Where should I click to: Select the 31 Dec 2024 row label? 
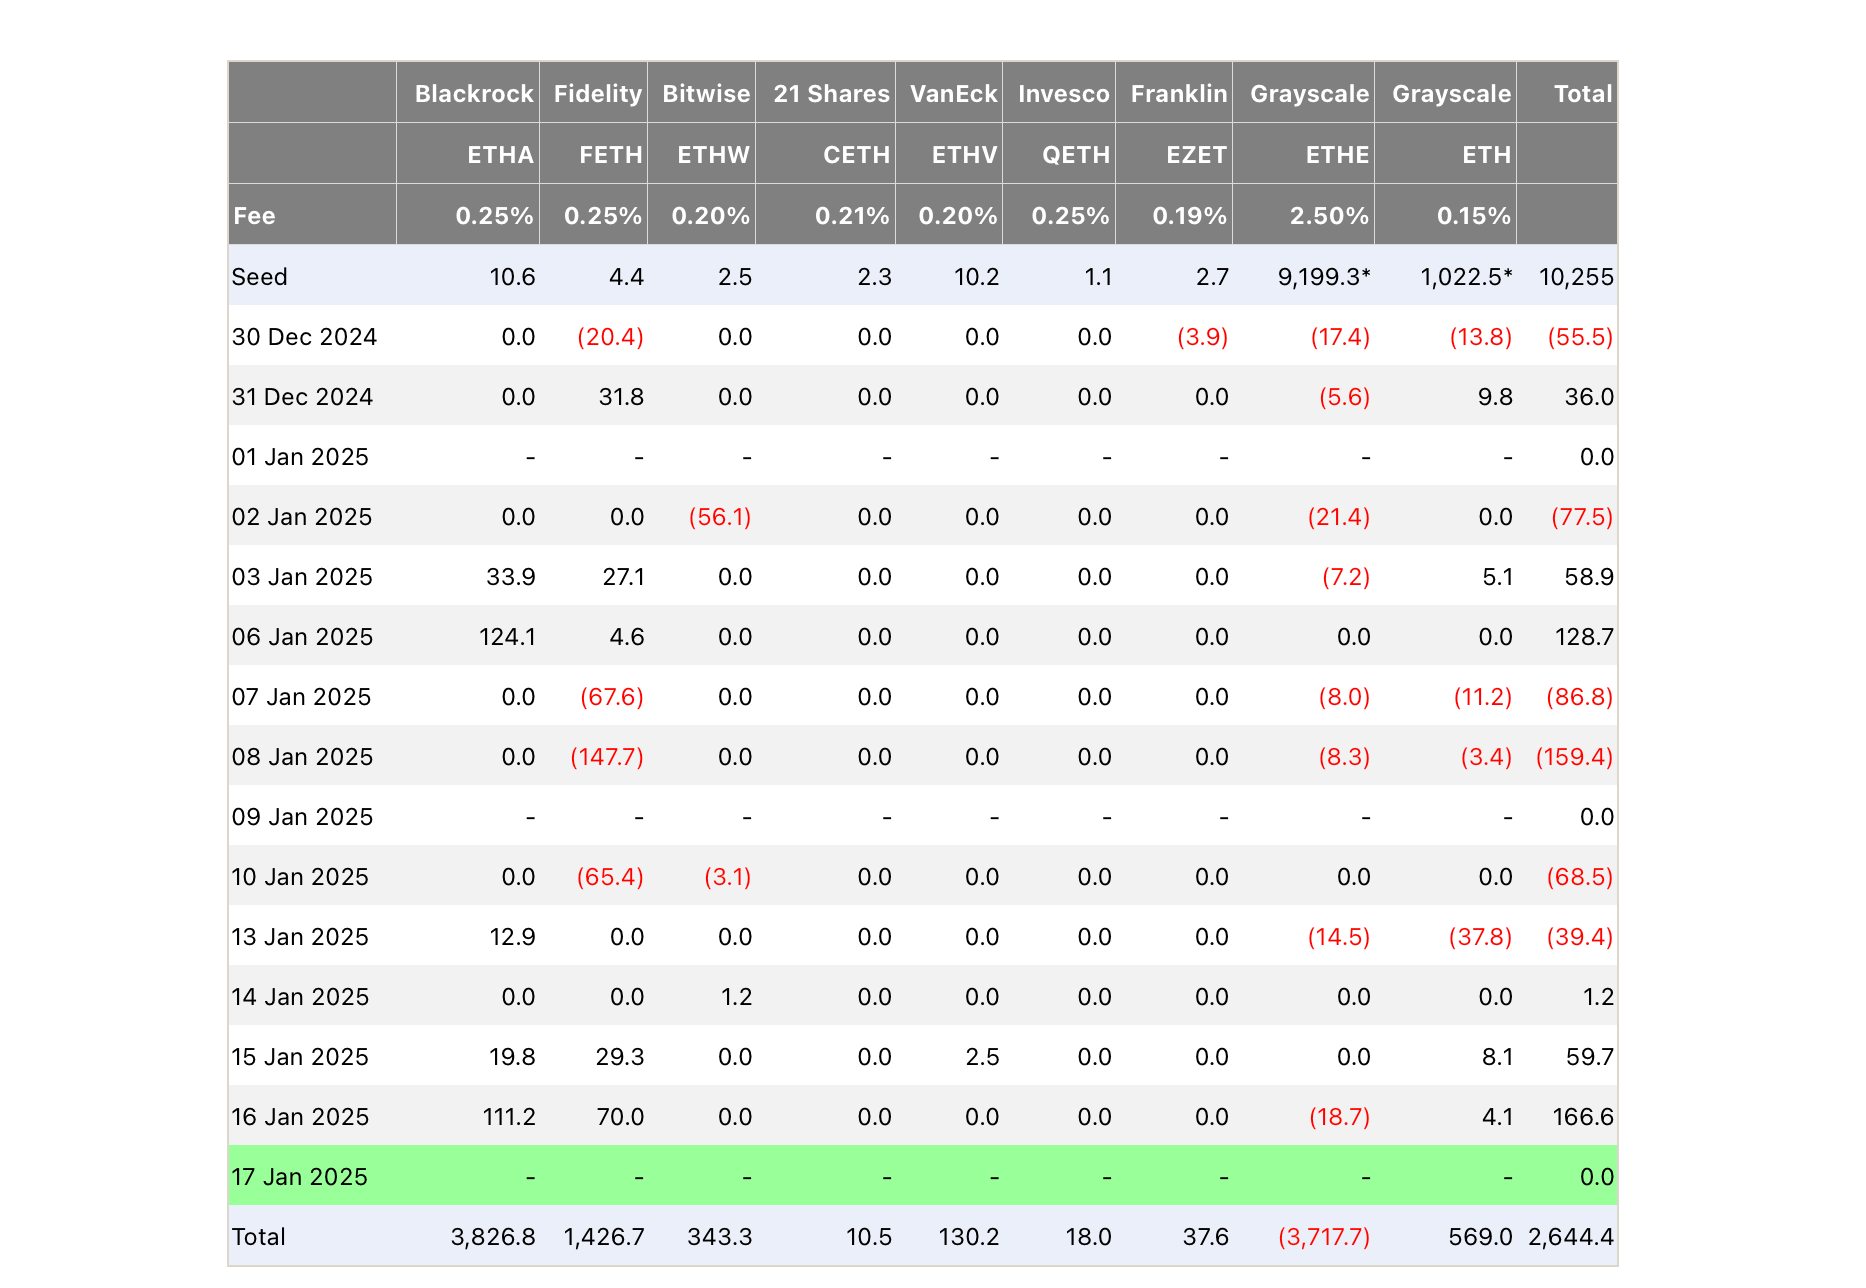coord(302,397)
